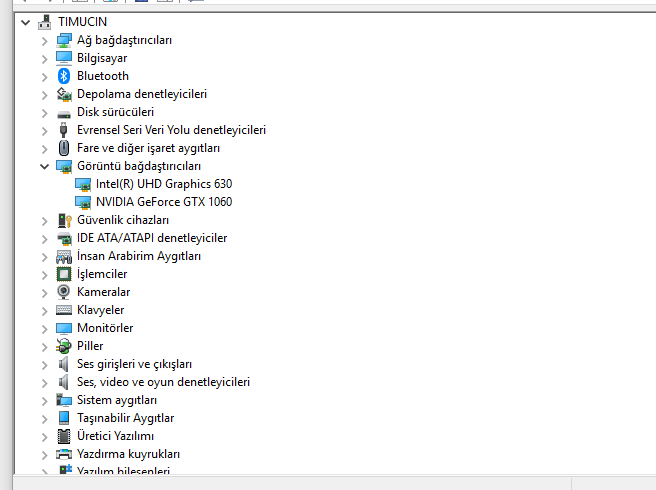
Task: Expand the Klavyeler chevron
Action: pos(44,311)
